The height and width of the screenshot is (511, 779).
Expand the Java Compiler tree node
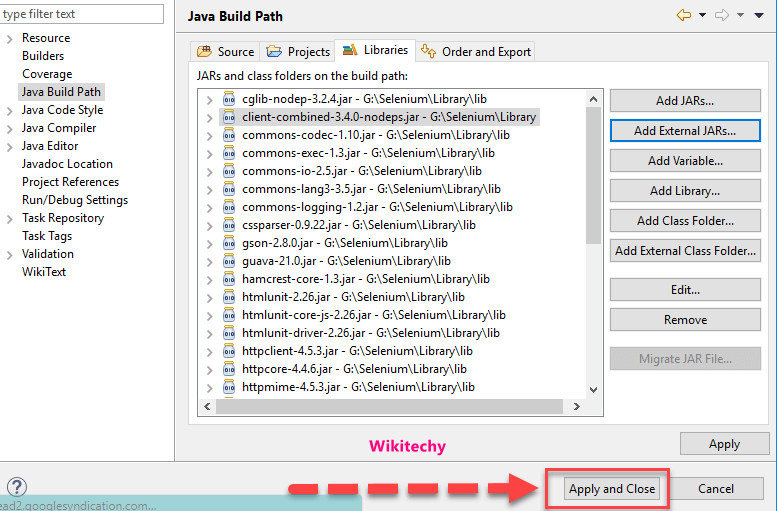click(11, 128)
